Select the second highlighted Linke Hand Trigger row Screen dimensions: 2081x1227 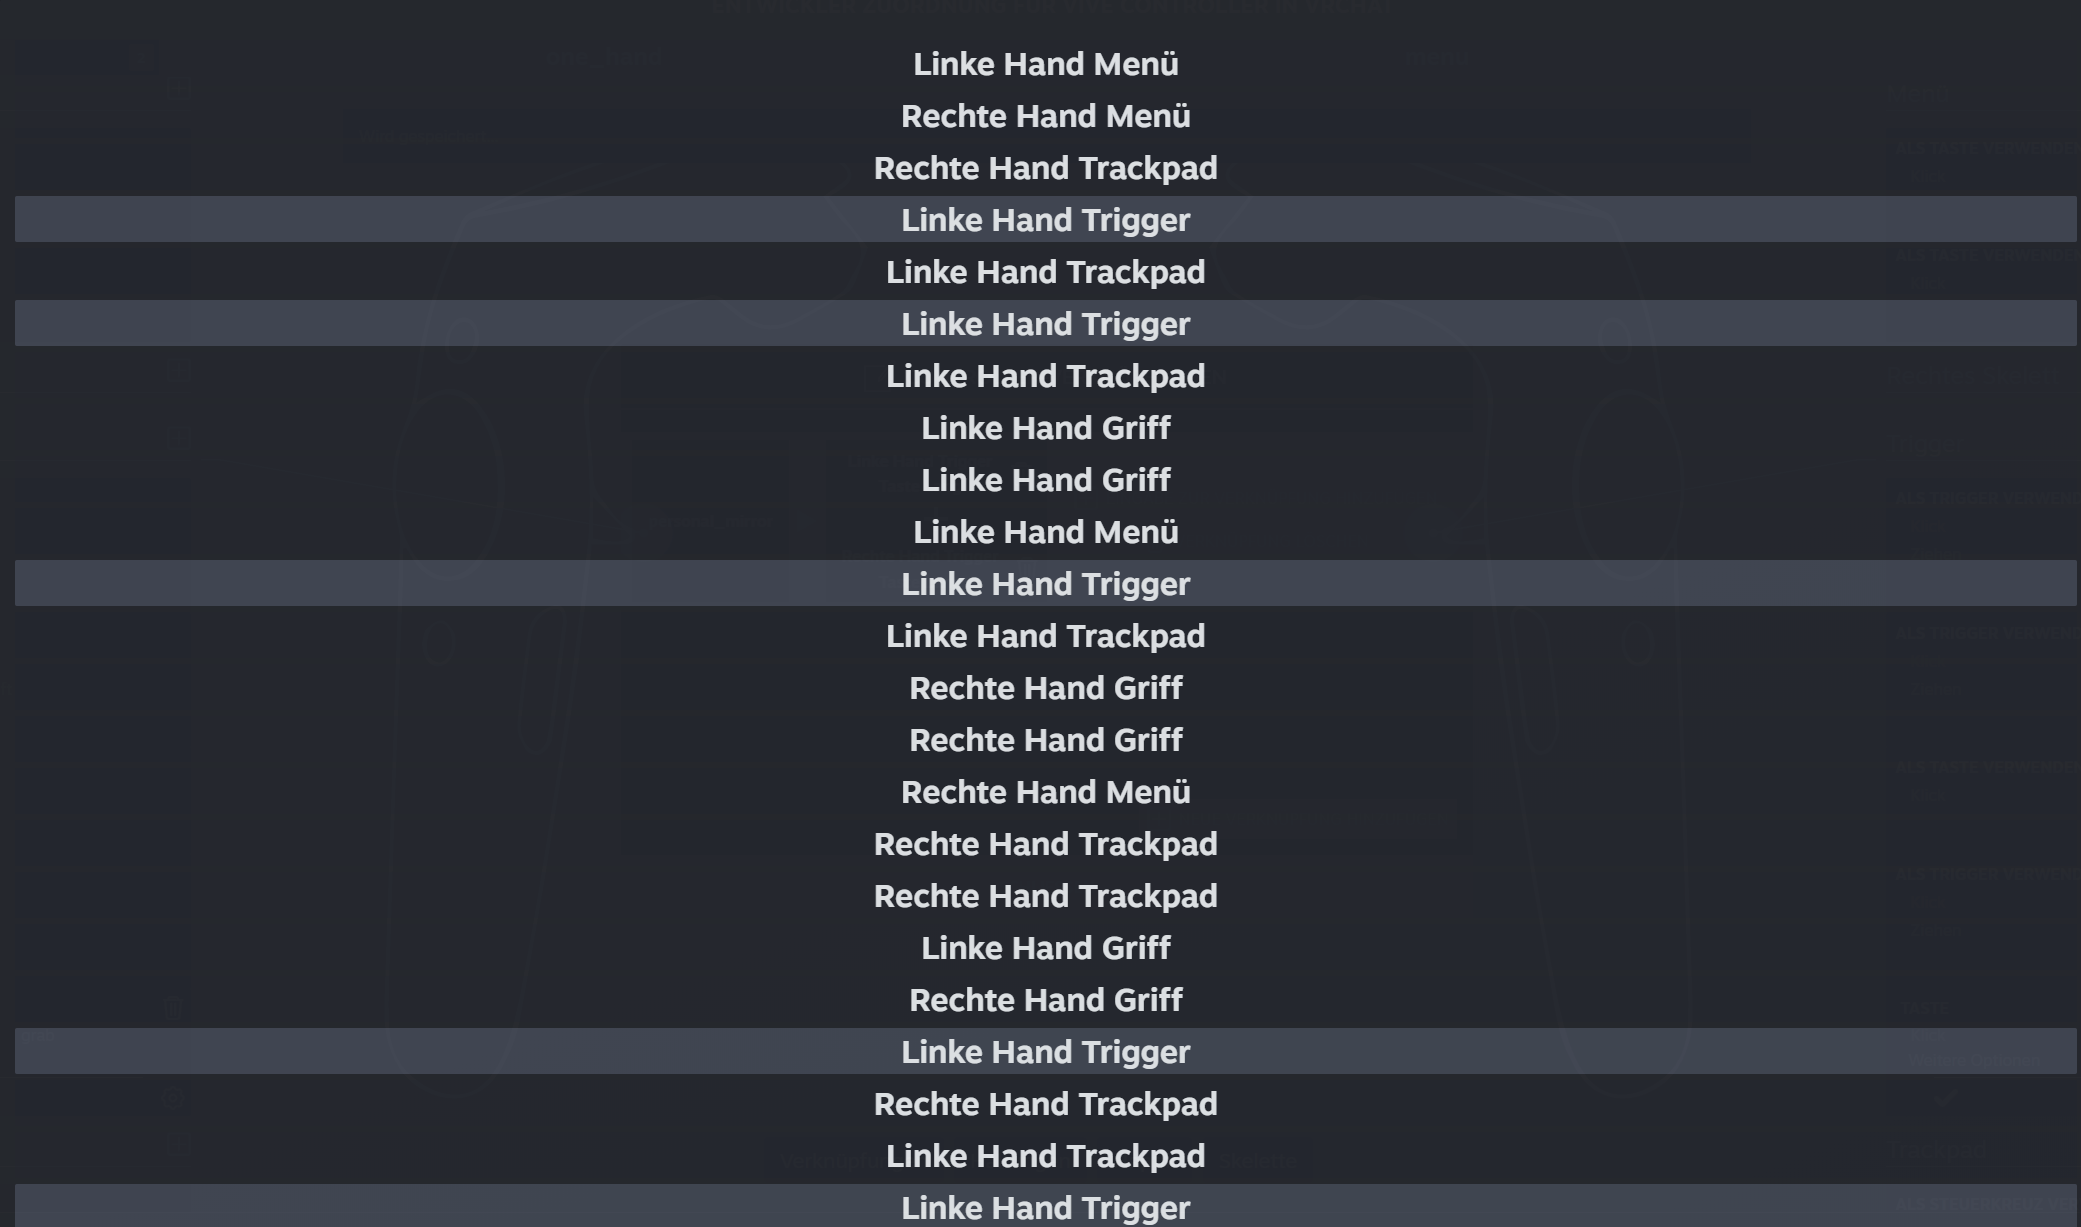click(x=1045, y=324)
